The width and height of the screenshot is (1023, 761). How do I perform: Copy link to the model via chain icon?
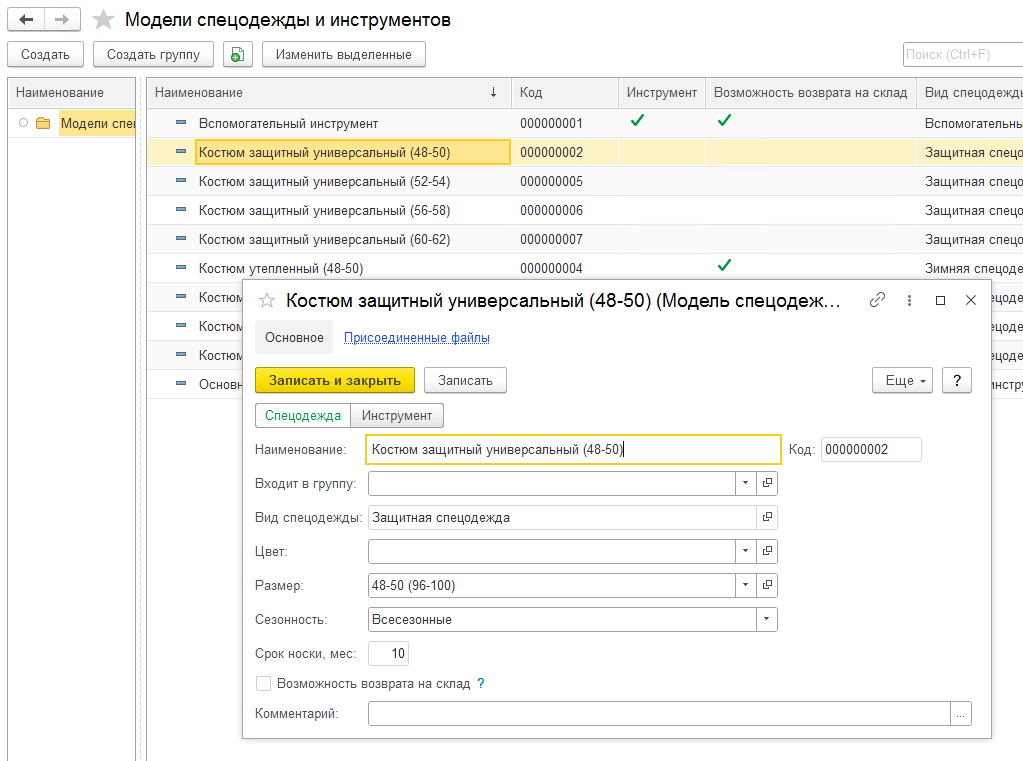pos(877,300)
